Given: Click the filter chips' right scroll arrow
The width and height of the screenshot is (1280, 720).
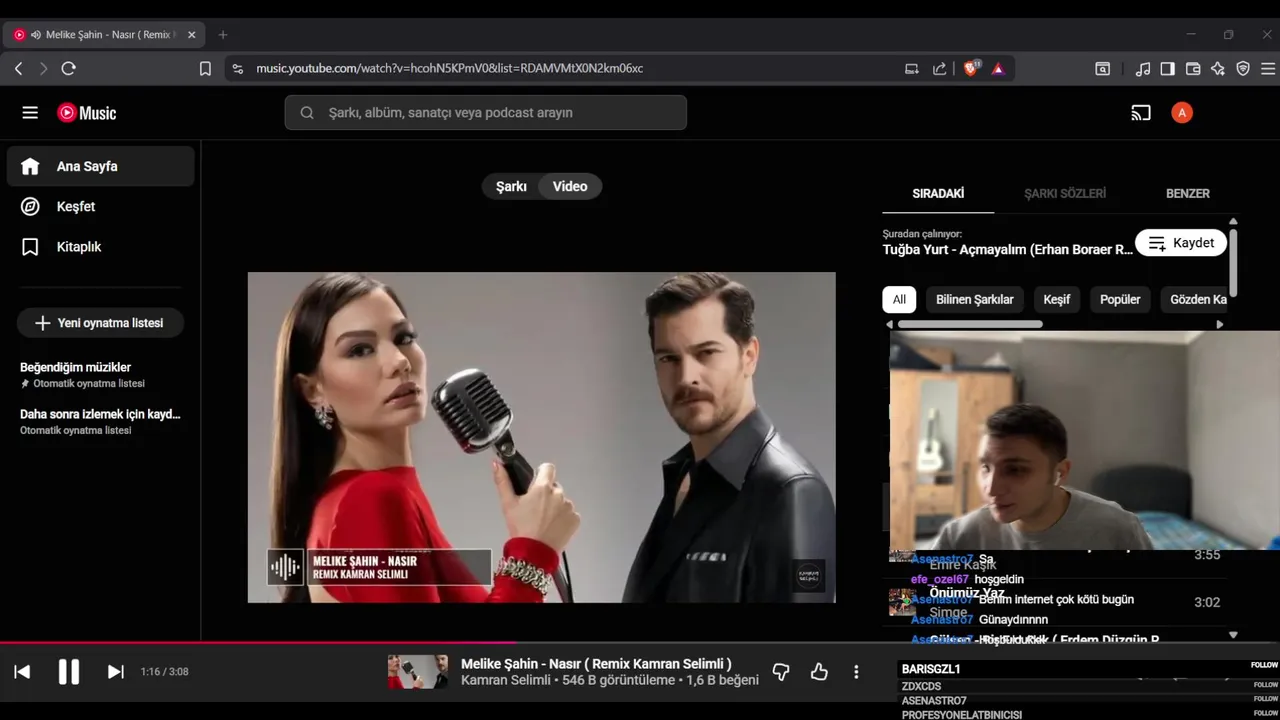Looking at the screenshot, I should click(1219, 324).
